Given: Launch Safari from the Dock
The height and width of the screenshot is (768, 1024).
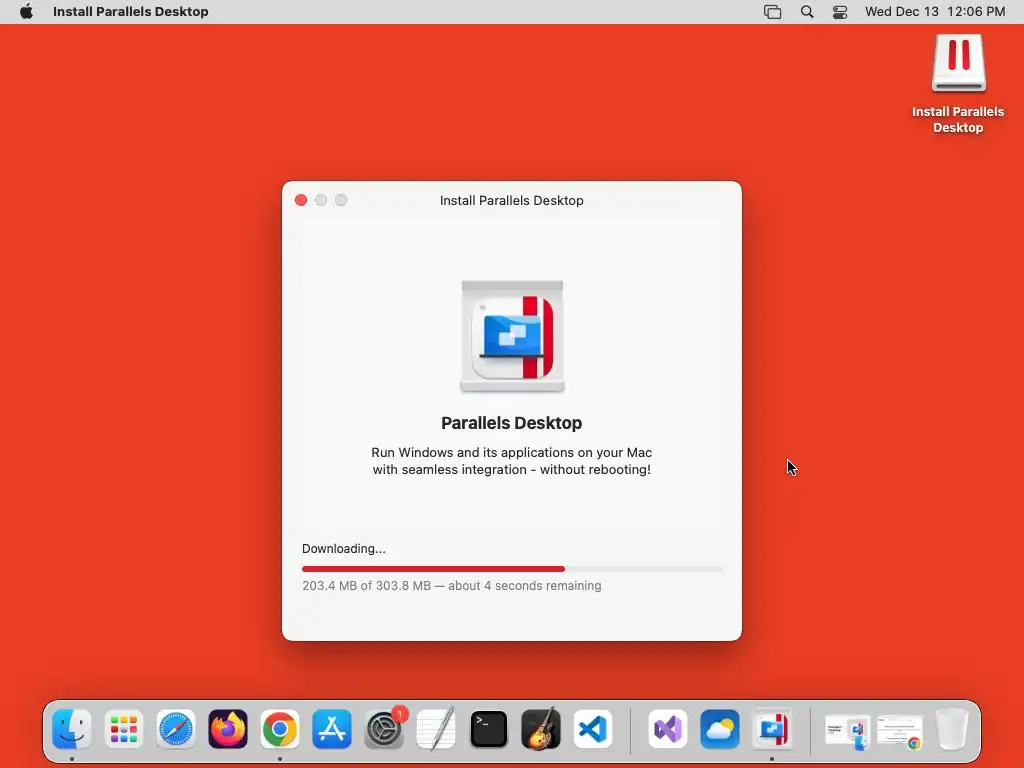Looking at the screenshot, I should 176,729.
